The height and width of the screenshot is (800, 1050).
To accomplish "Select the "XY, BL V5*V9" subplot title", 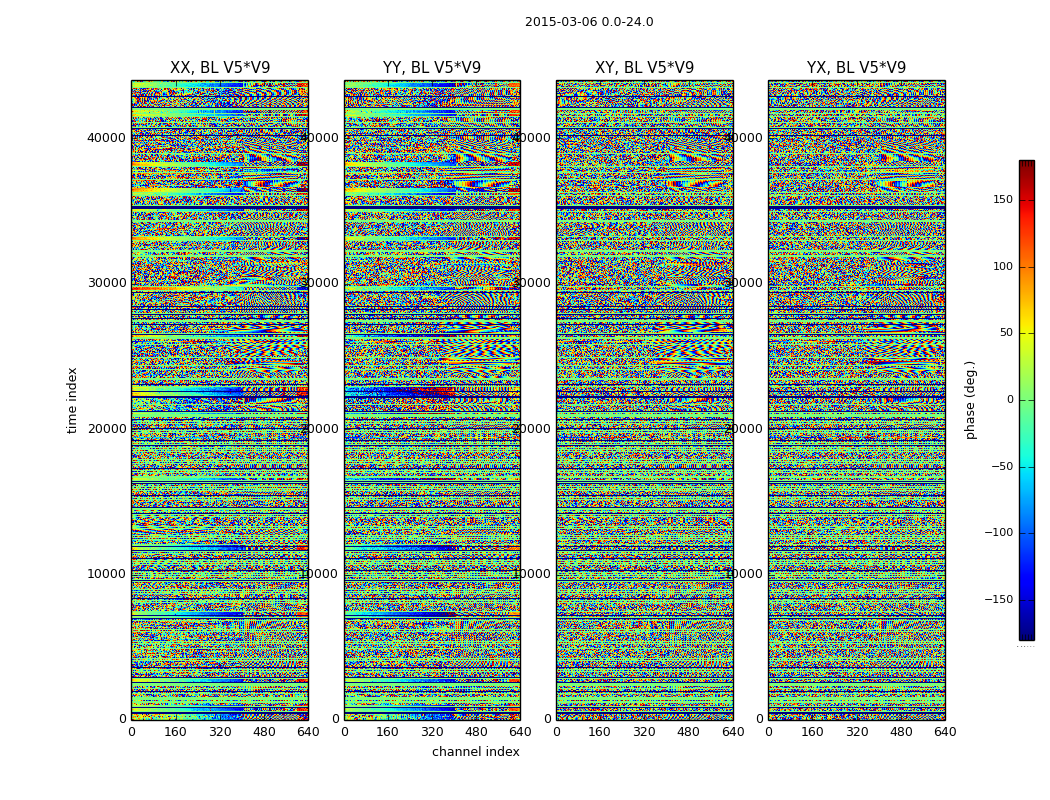I will pos(644,68).
